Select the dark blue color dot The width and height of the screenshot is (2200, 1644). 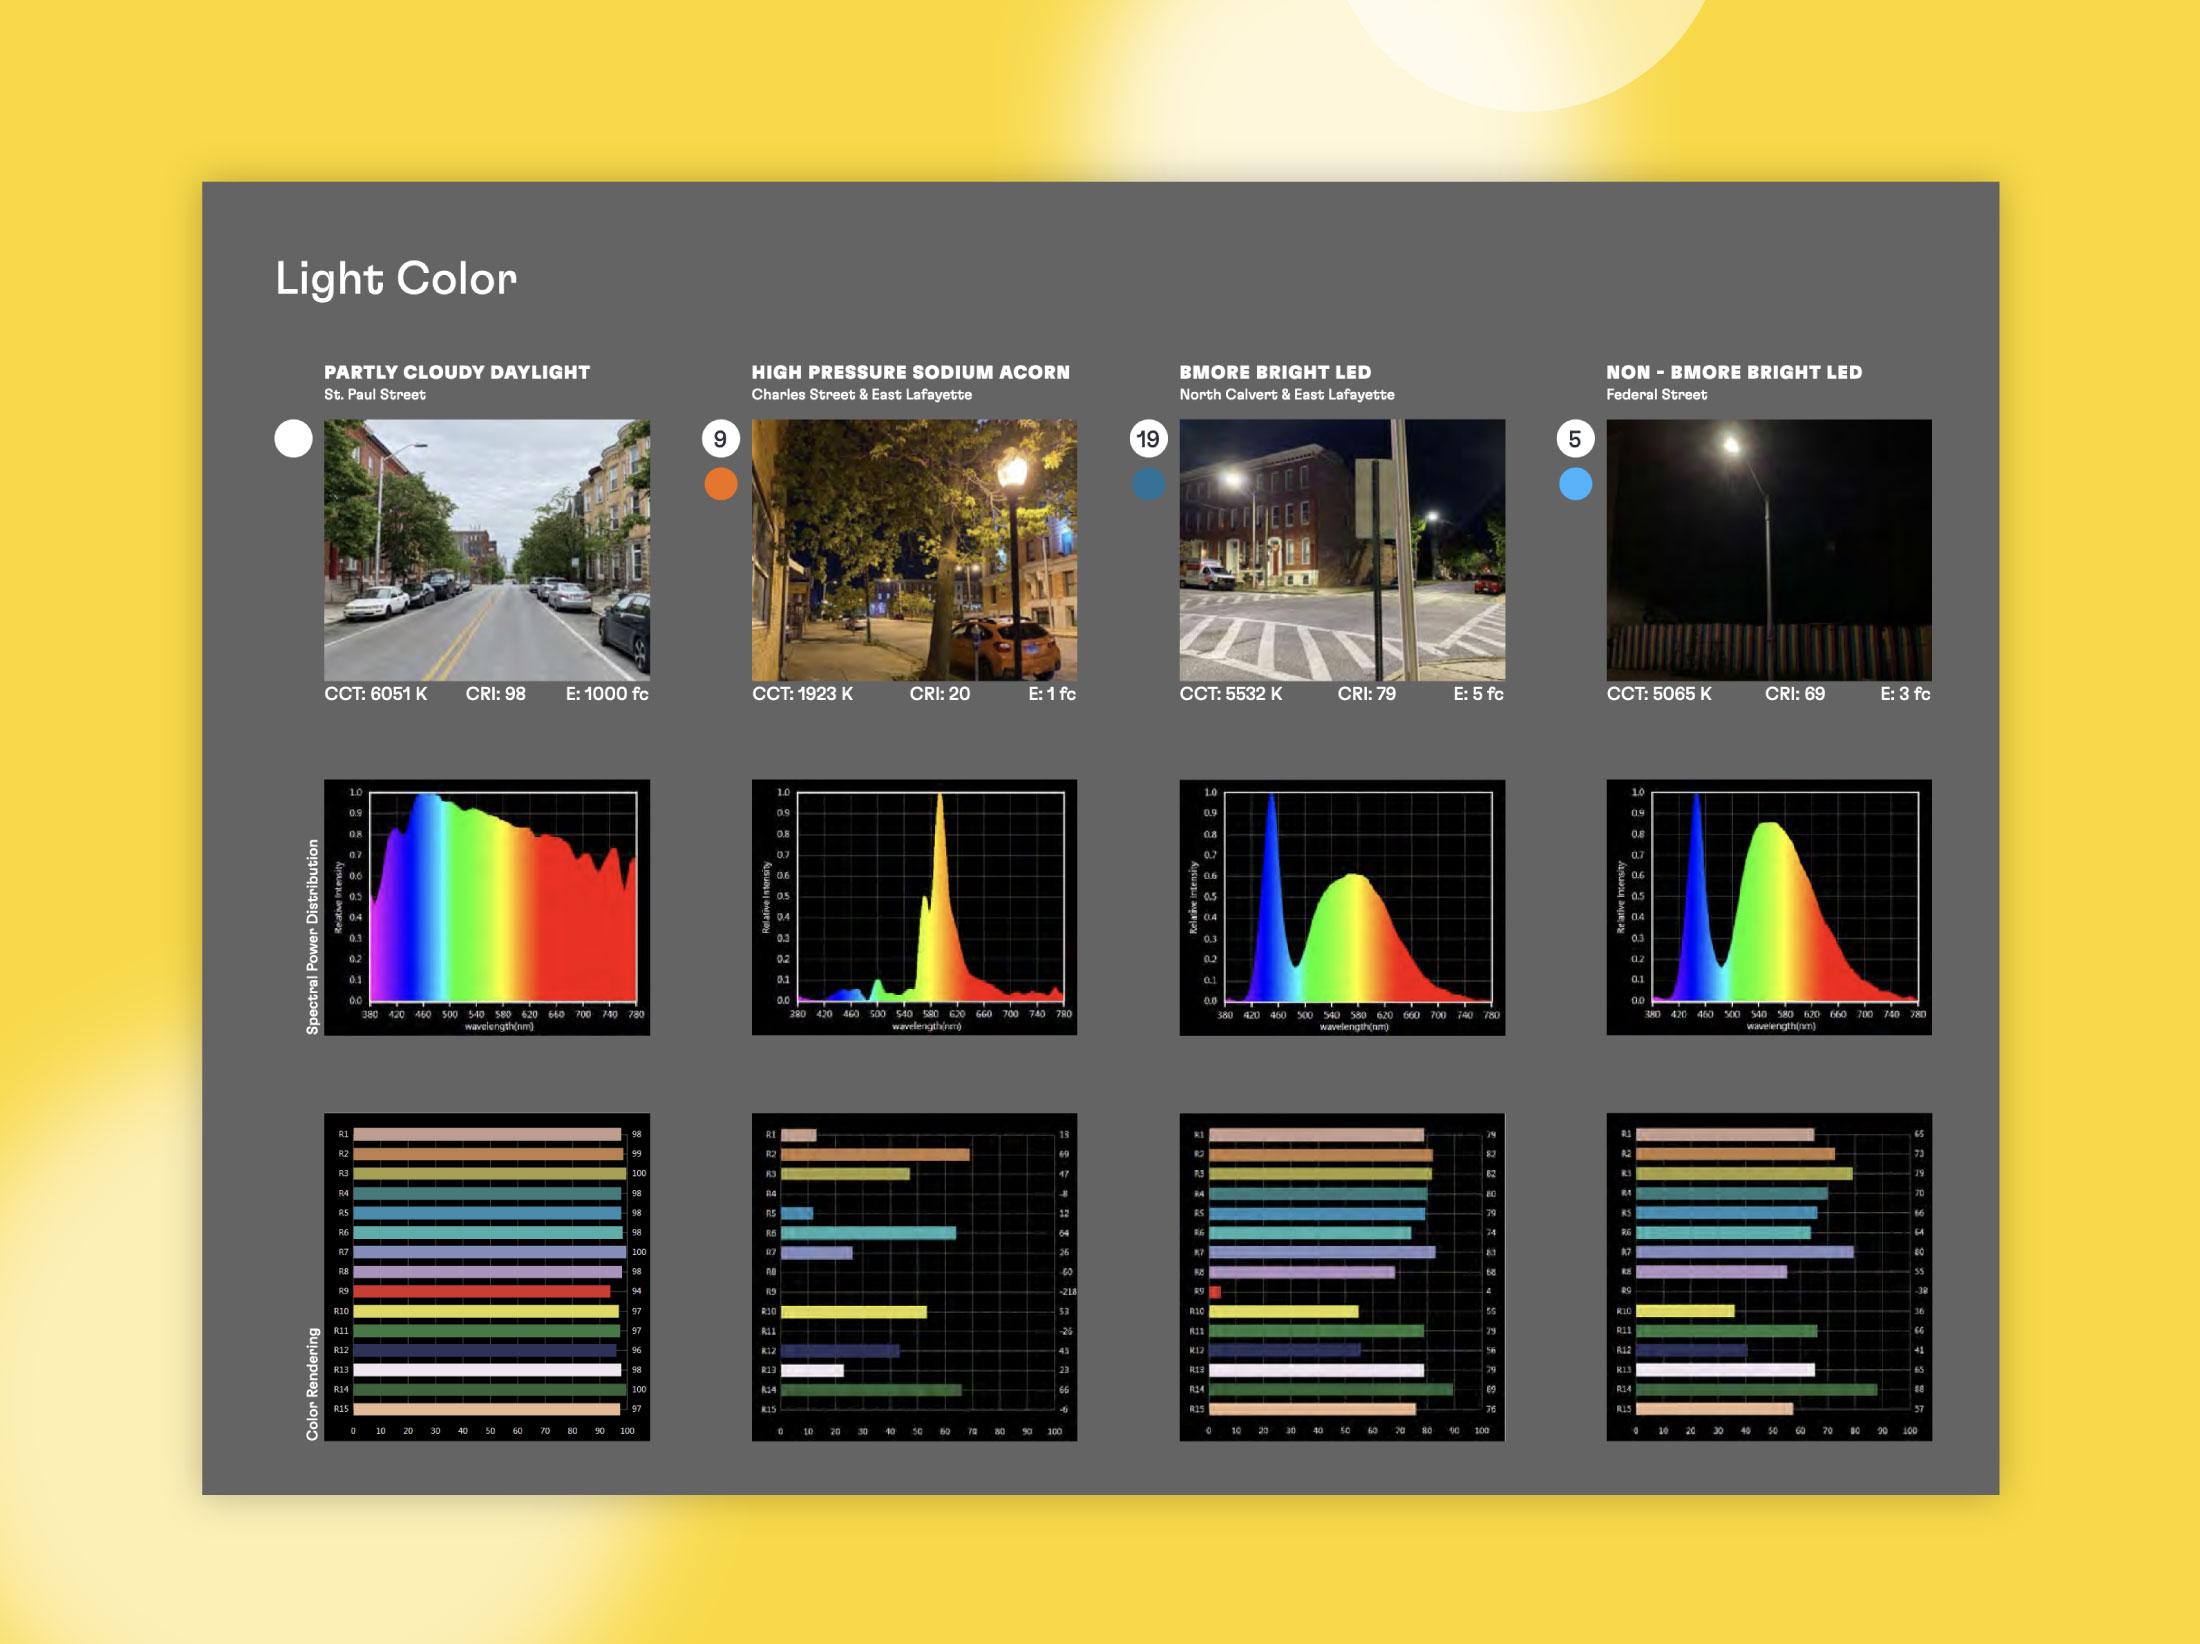click(x=1148, y=484)
